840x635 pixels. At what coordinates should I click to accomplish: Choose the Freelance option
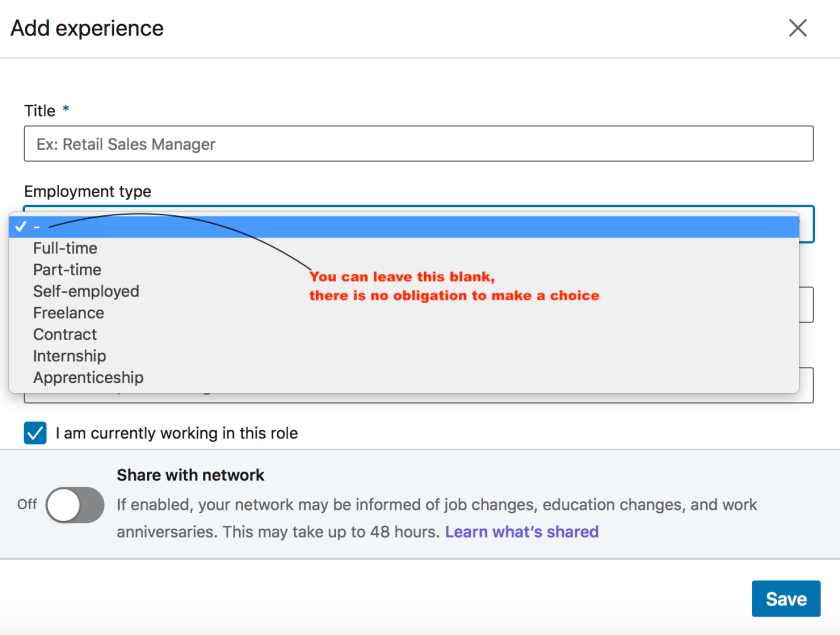pos(68,313)
